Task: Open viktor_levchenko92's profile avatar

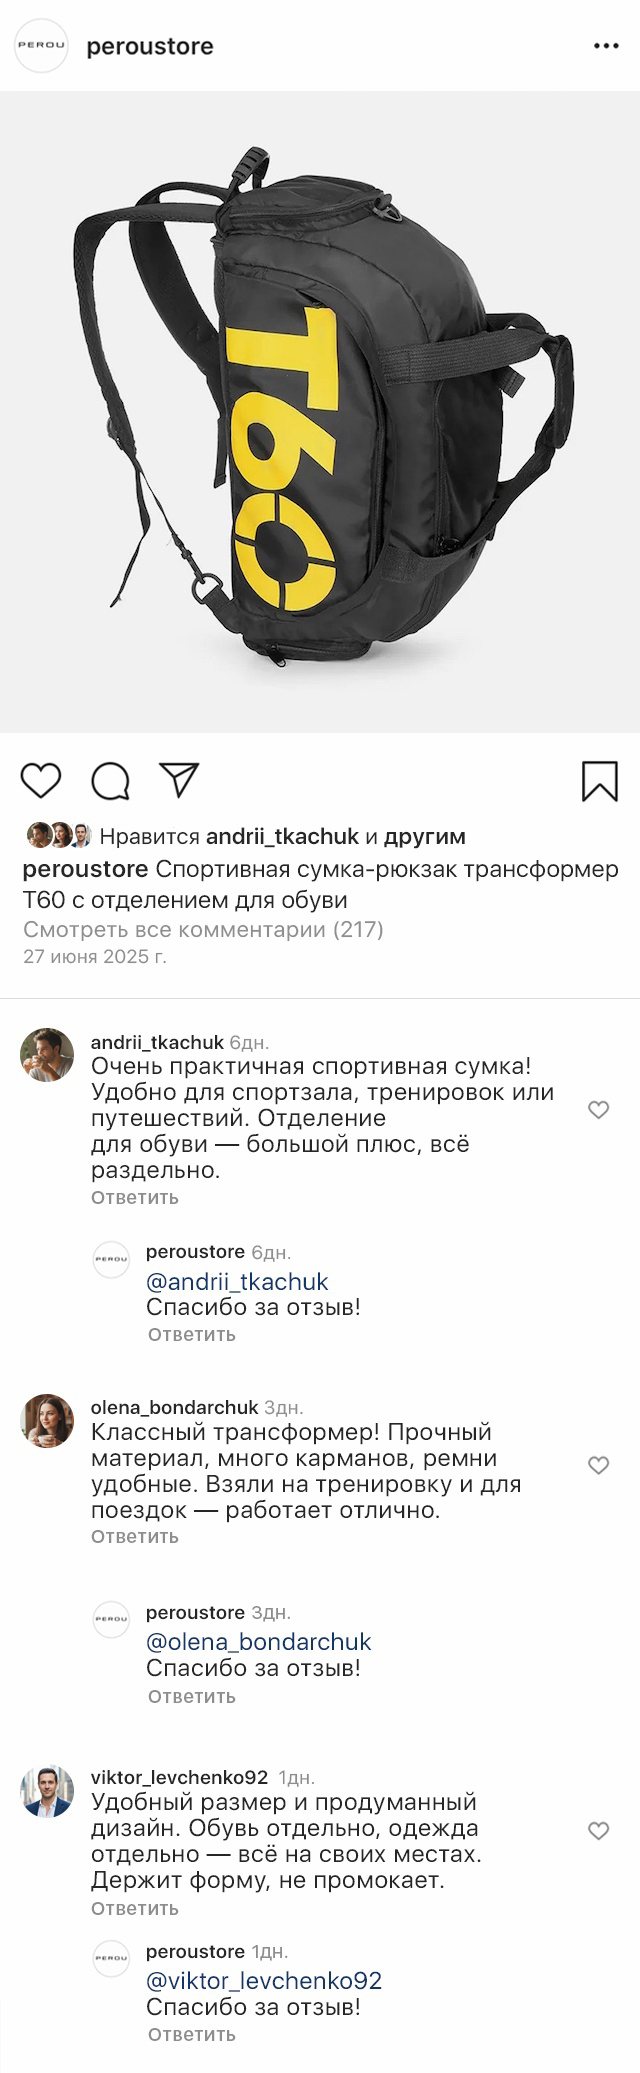Action: pyautogui.click(x=47, y=1791)
